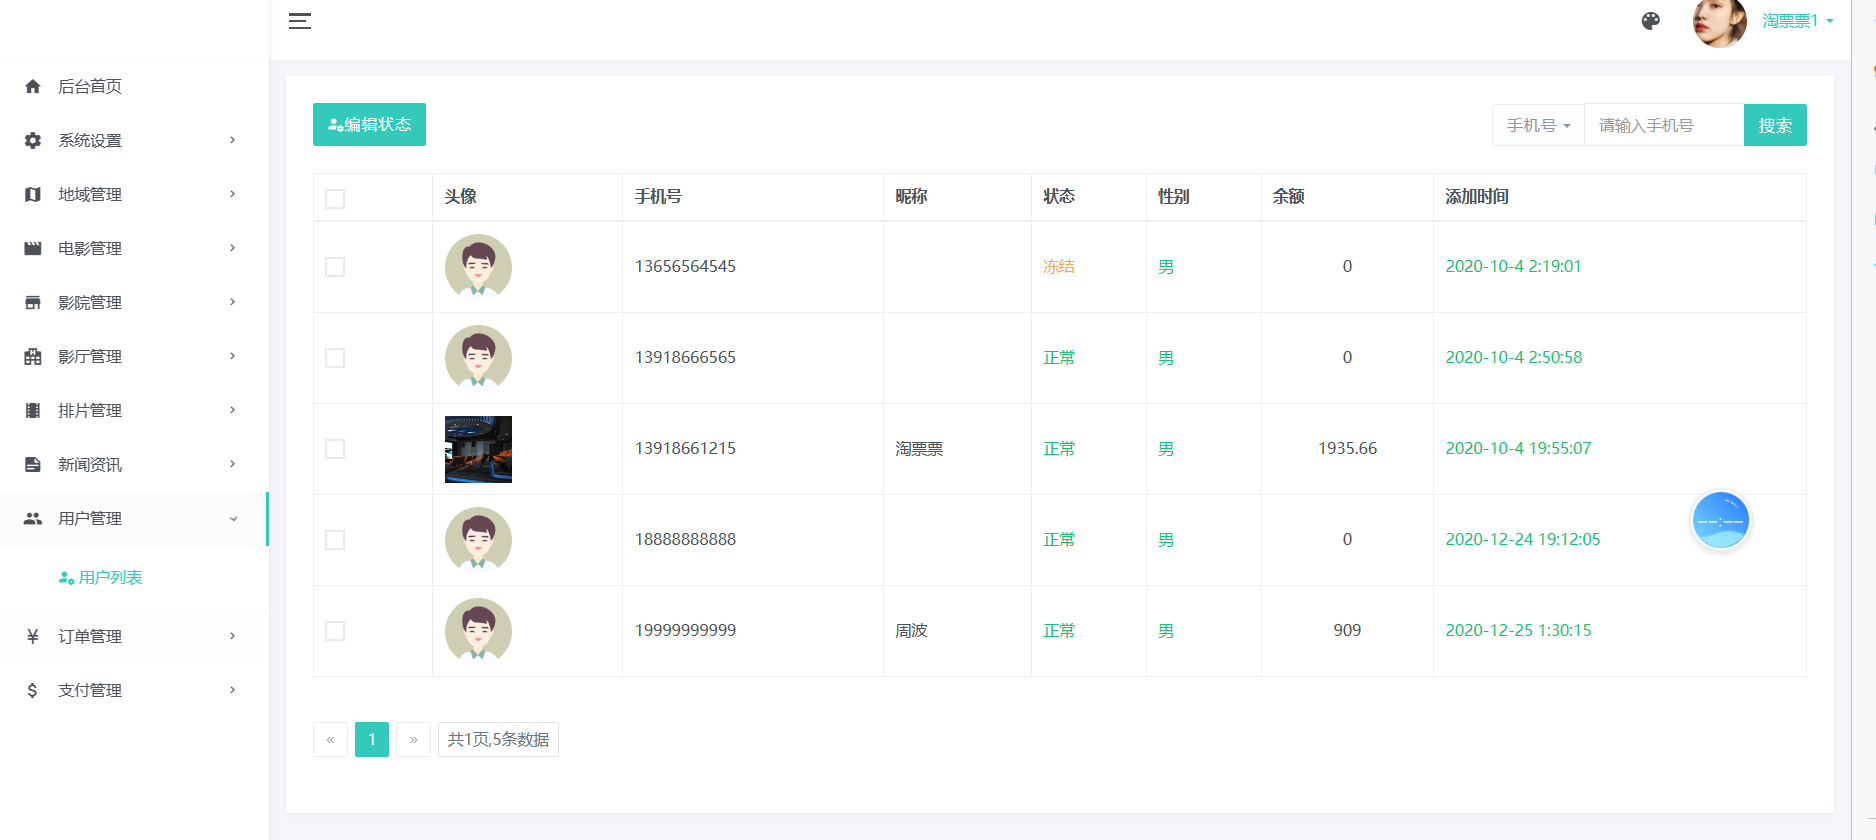Click the clapperboard icon beside 电影管理
1876x840 pixels.
[33, 249]
